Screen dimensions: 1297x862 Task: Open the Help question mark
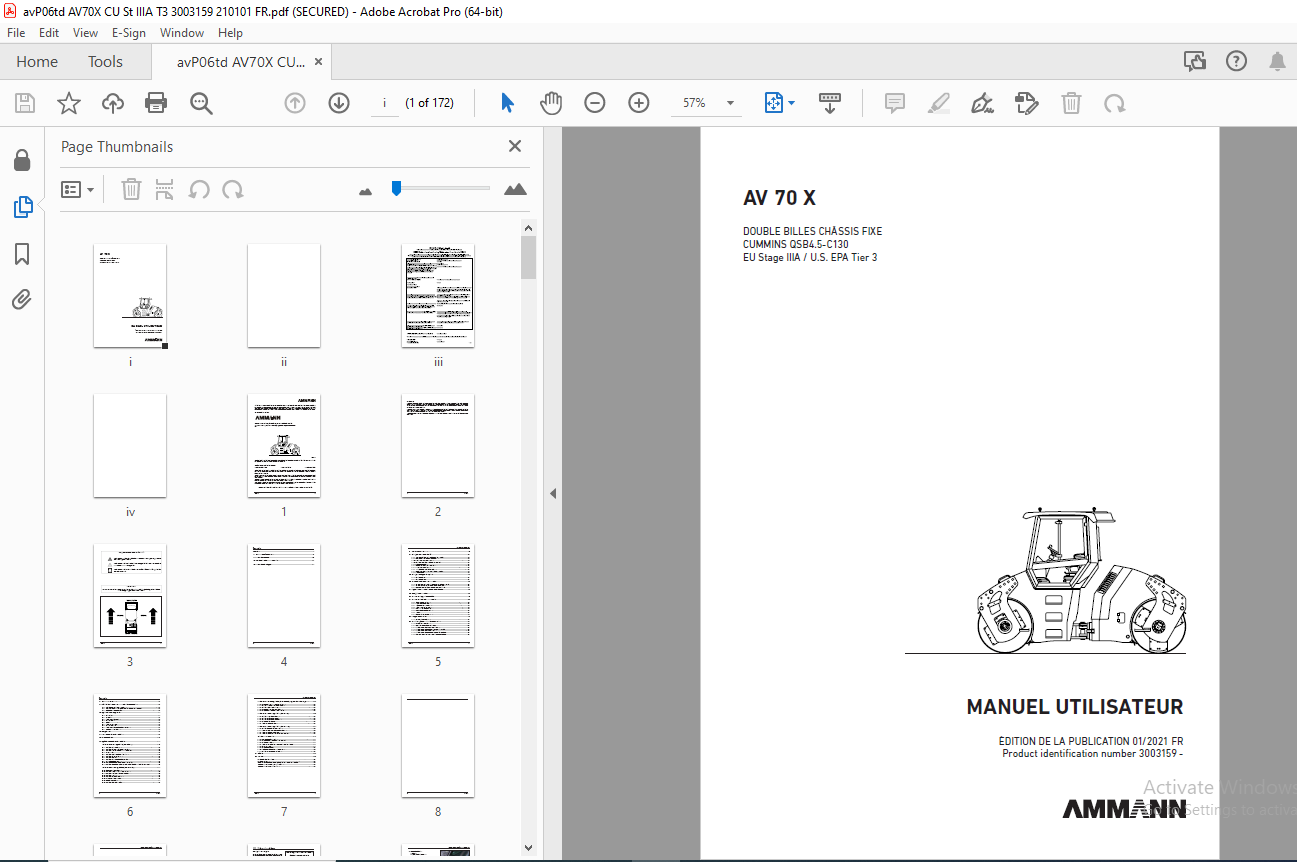(1236, 62)
